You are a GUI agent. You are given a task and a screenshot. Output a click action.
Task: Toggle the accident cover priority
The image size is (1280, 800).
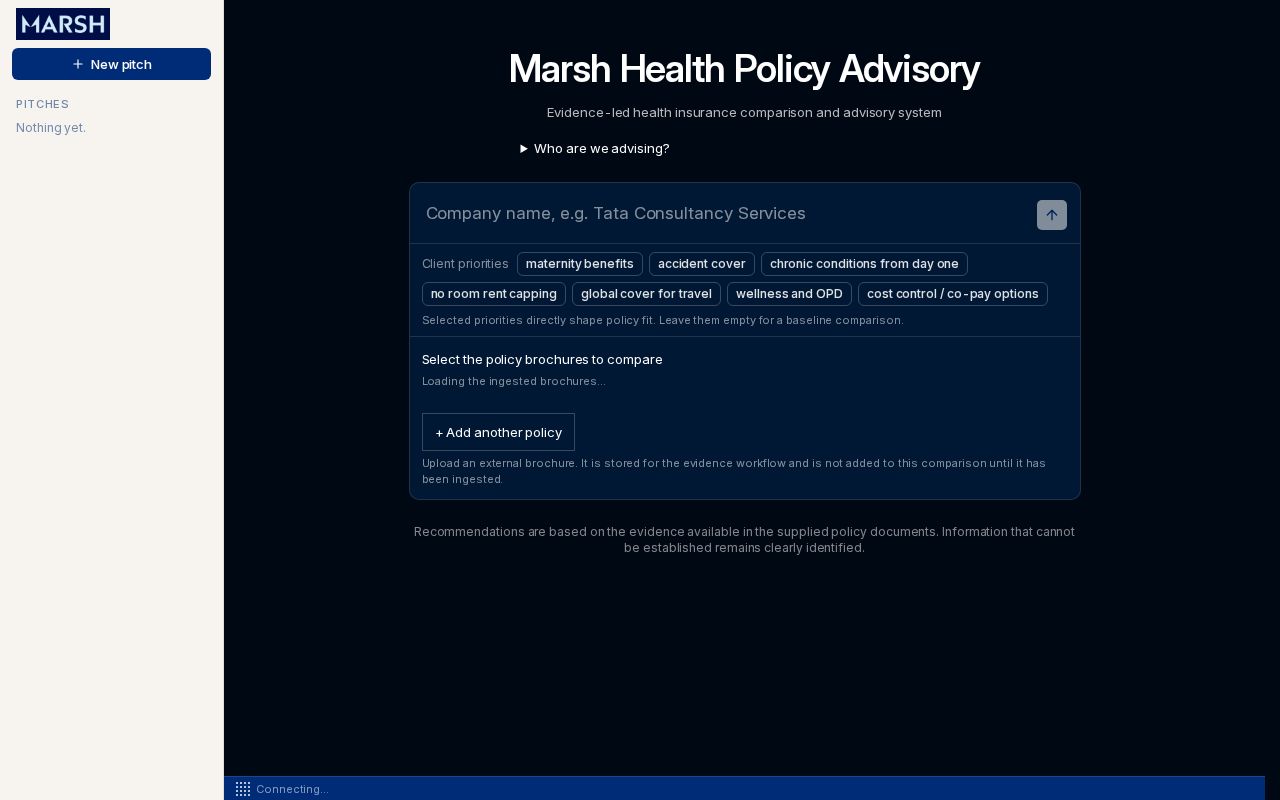[x=702, y=264]
